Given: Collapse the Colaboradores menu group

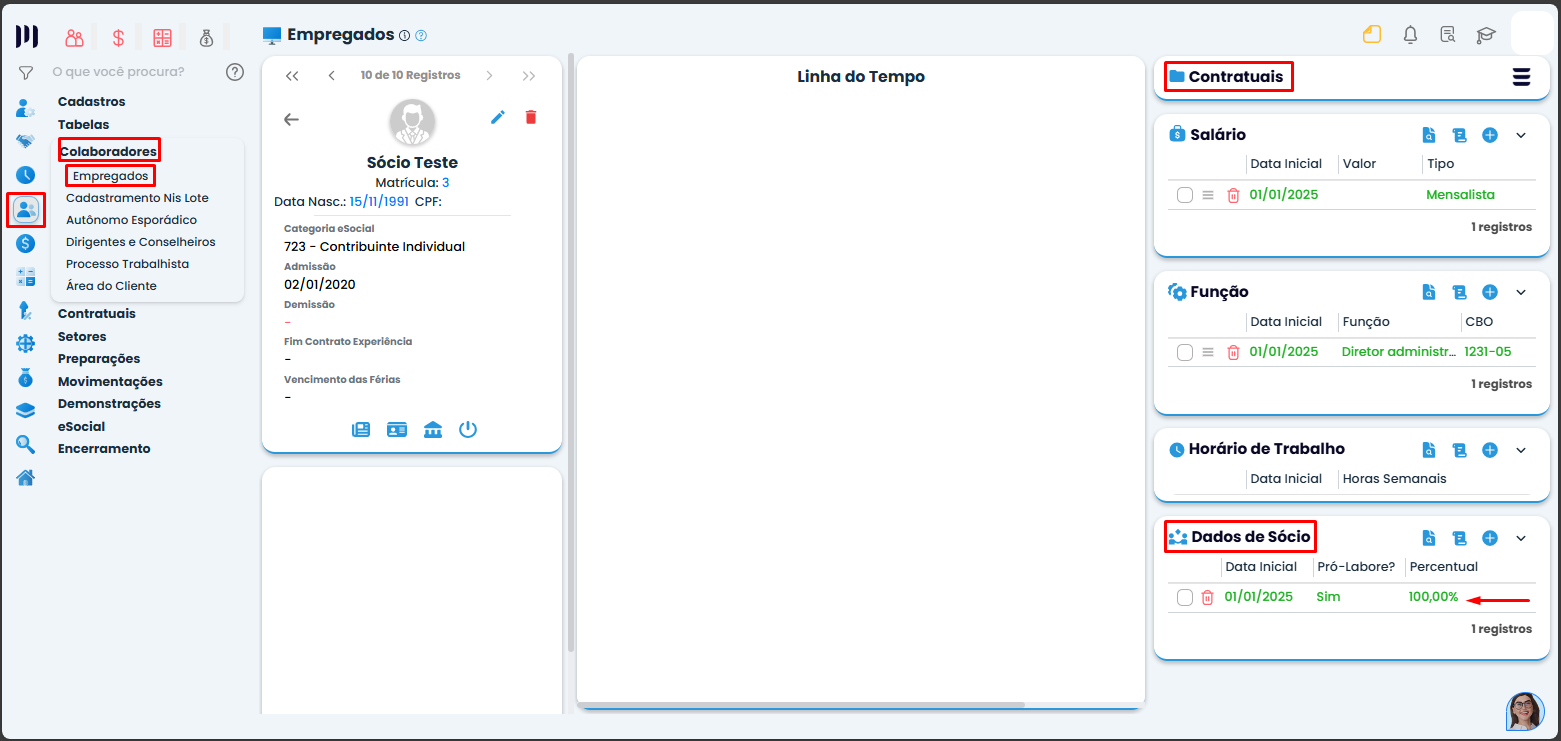Looking at the screenshot, I should tap(108, 151).
